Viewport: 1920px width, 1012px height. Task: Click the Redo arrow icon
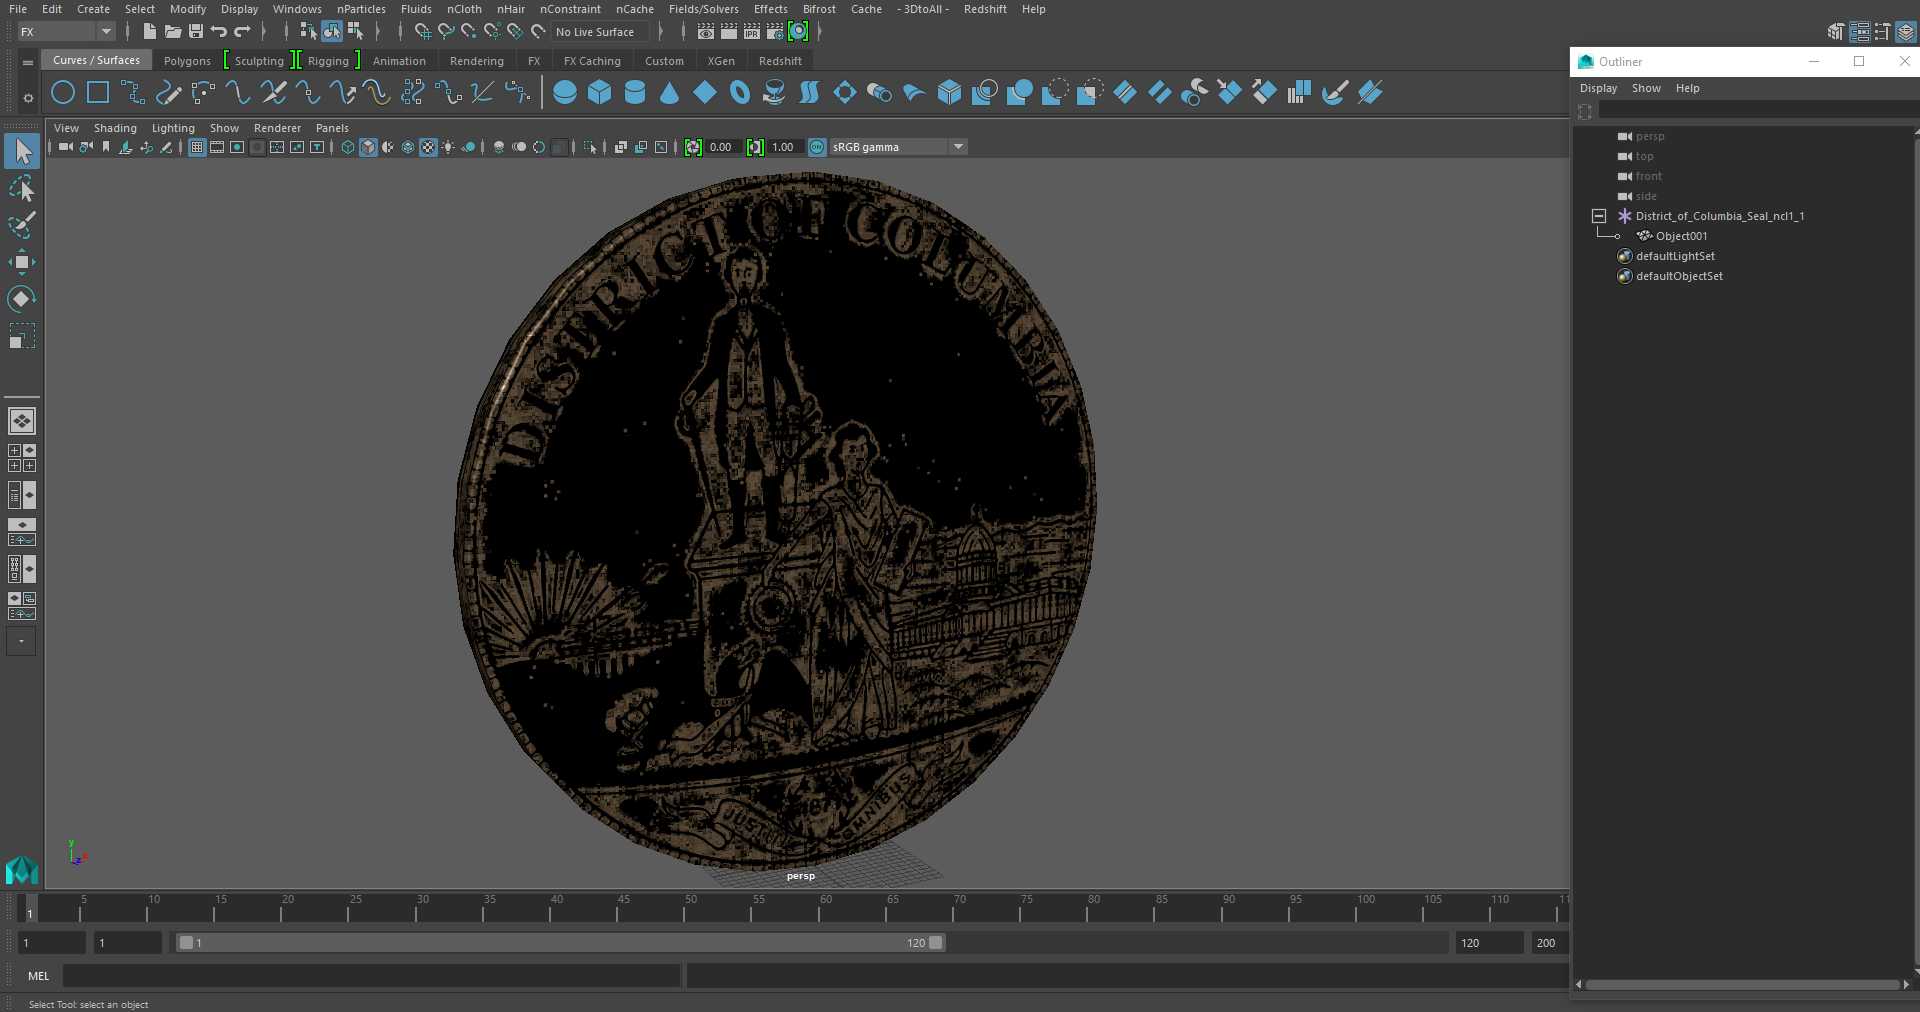pyautogui.click(x=242, y=32)
